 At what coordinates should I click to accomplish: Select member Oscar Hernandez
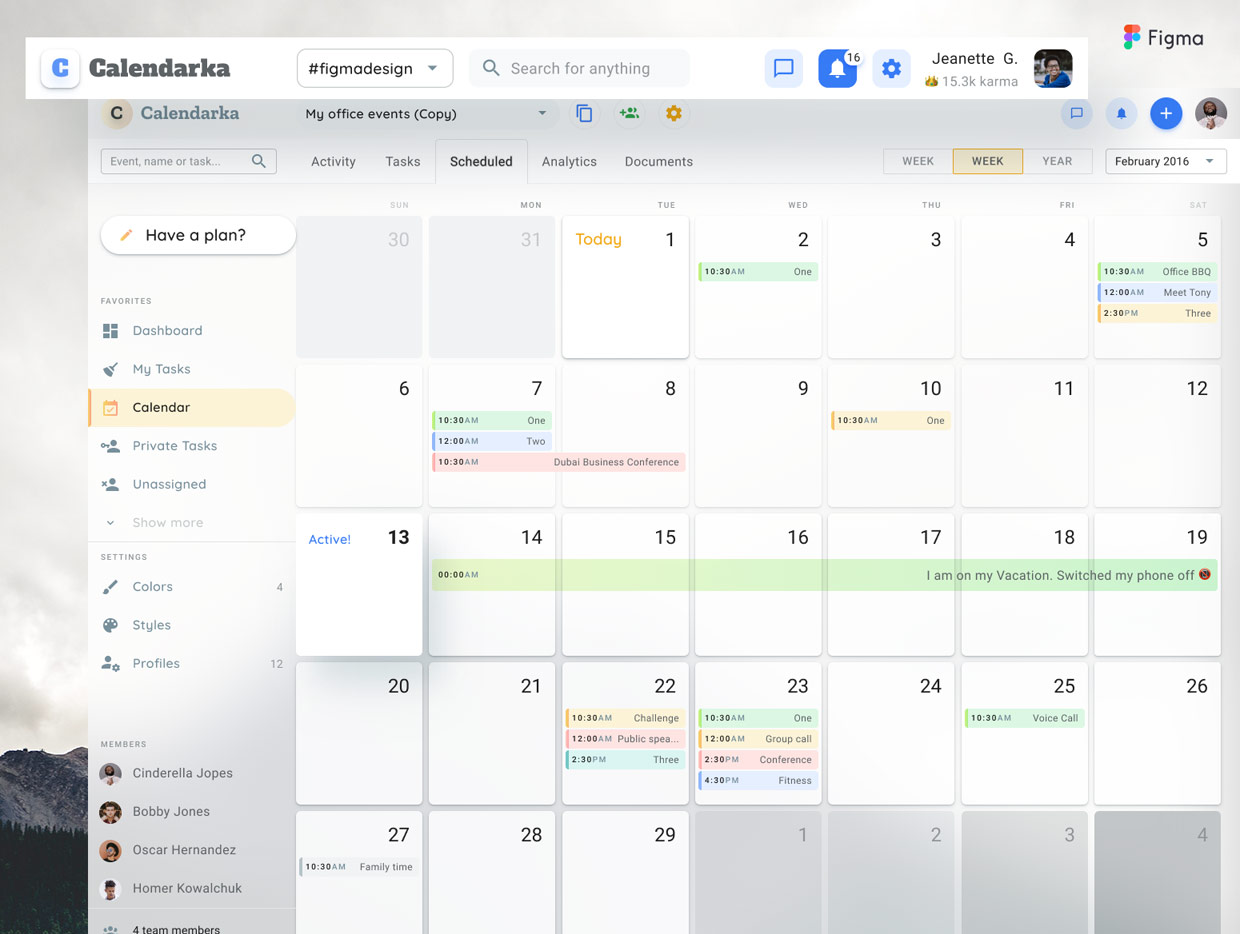(192, 850)
